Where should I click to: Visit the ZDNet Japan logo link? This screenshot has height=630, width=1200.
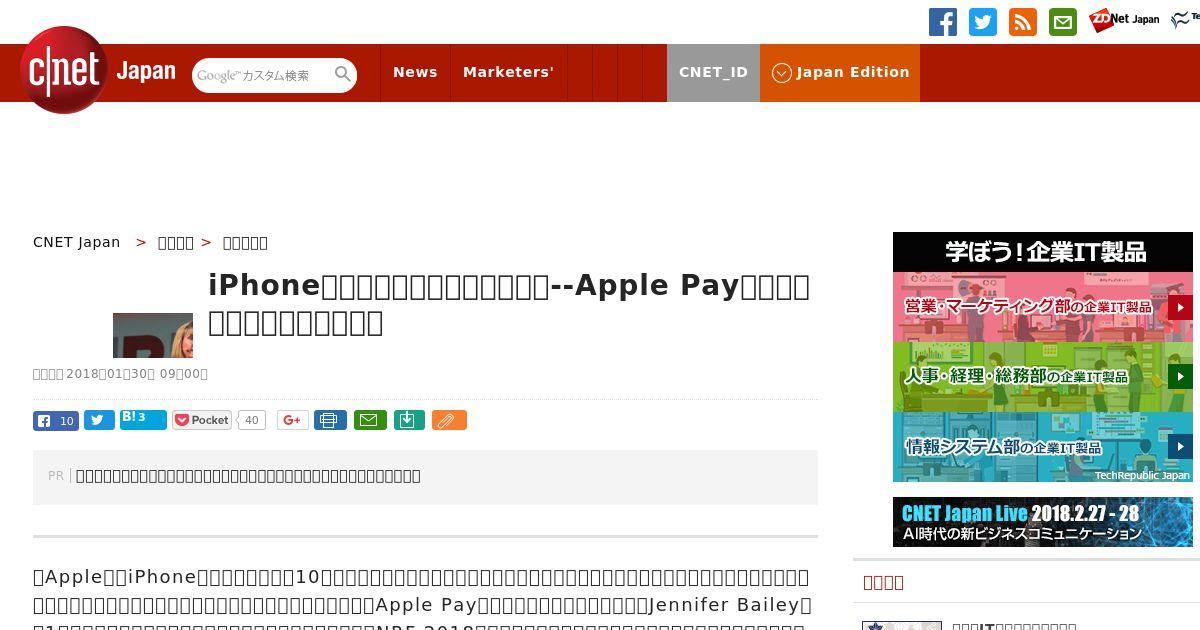pos(1124,20)
